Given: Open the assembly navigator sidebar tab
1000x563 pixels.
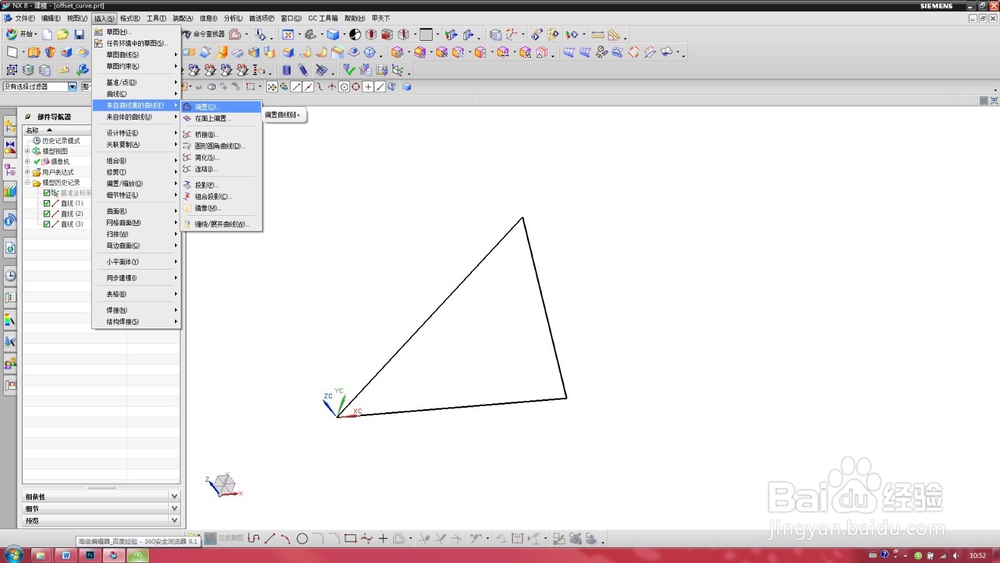Looking at the screenshot, I should (x=10, y=126).
